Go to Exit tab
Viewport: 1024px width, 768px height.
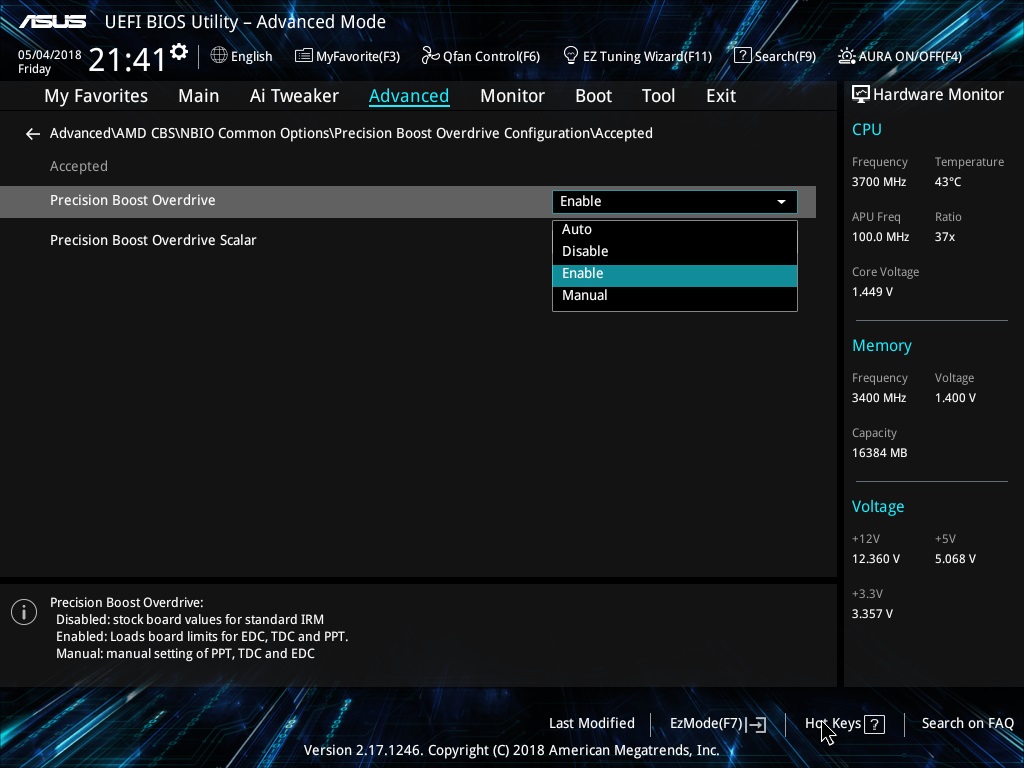pos(721,96)
